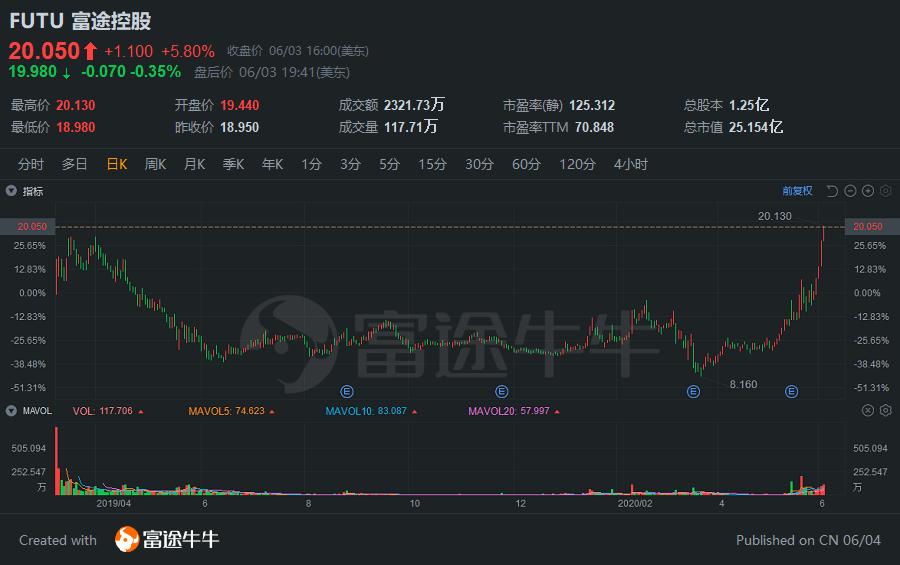Click the 最高价 20.130 value
900x565 pixels.
coord(75,105)
